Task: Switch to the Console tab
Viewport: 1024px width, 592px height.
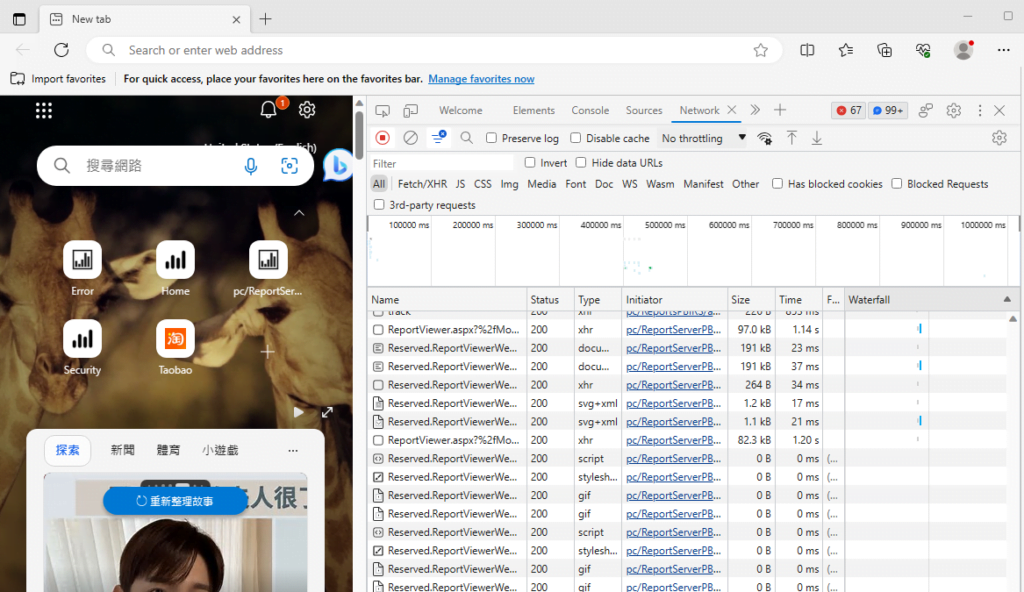Action: [590, 110]
